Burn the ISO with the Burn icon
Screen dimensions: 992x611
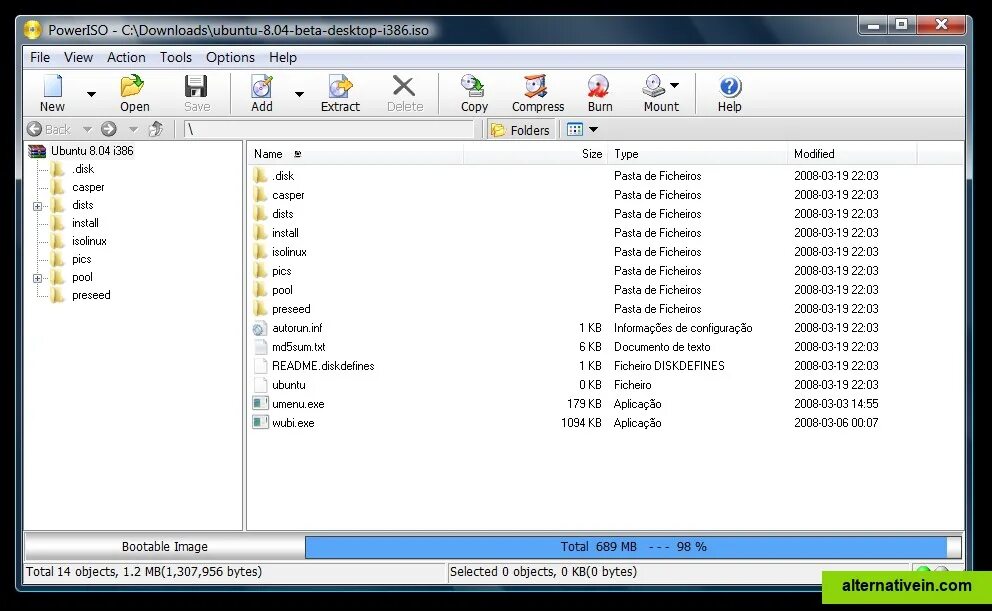pos(599,92)
